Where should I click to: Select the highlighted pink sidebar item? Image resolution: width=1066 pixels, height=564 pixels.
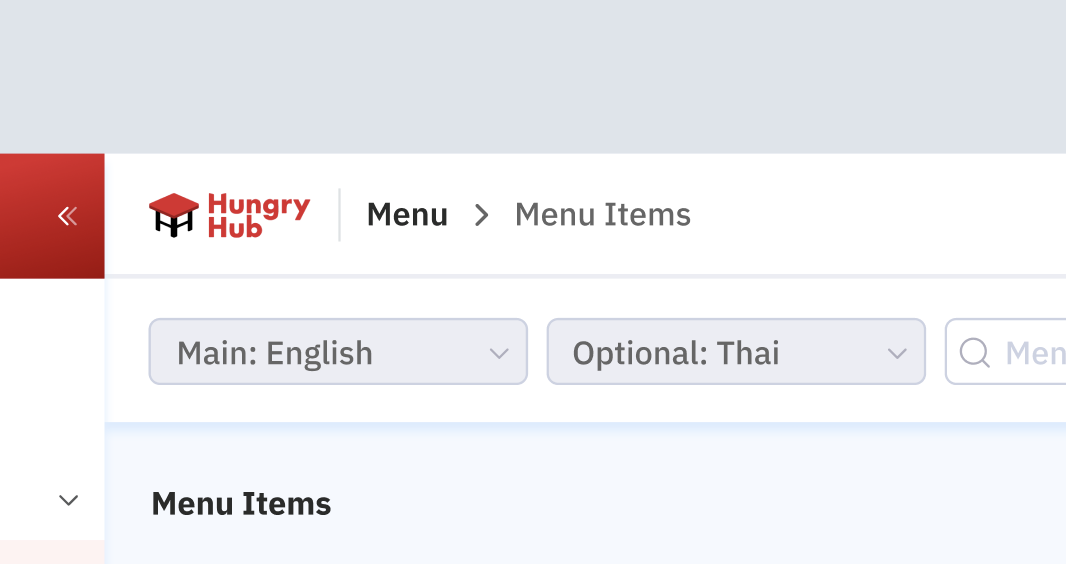pyautogui.click(x=52, y=552)
